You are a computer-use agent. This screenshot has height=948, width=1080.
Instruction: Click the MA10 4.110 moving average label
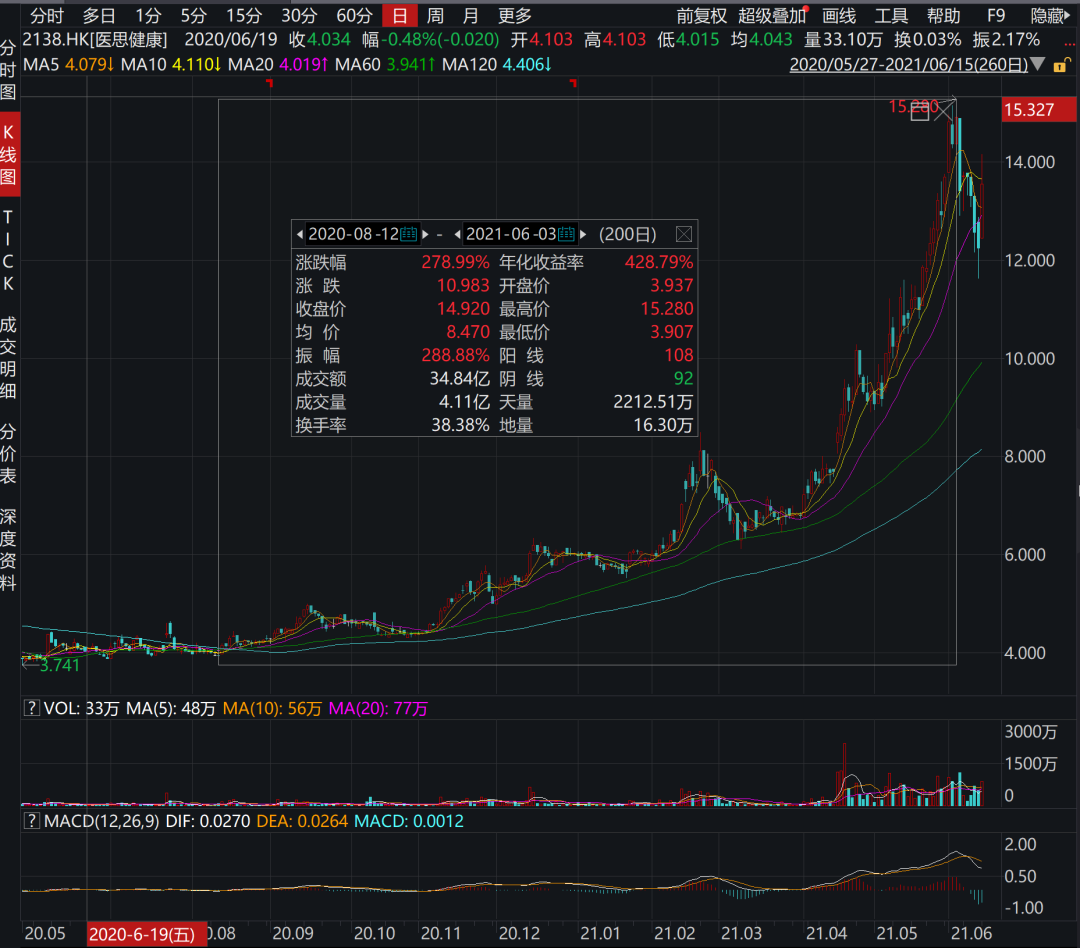[171, 65]
